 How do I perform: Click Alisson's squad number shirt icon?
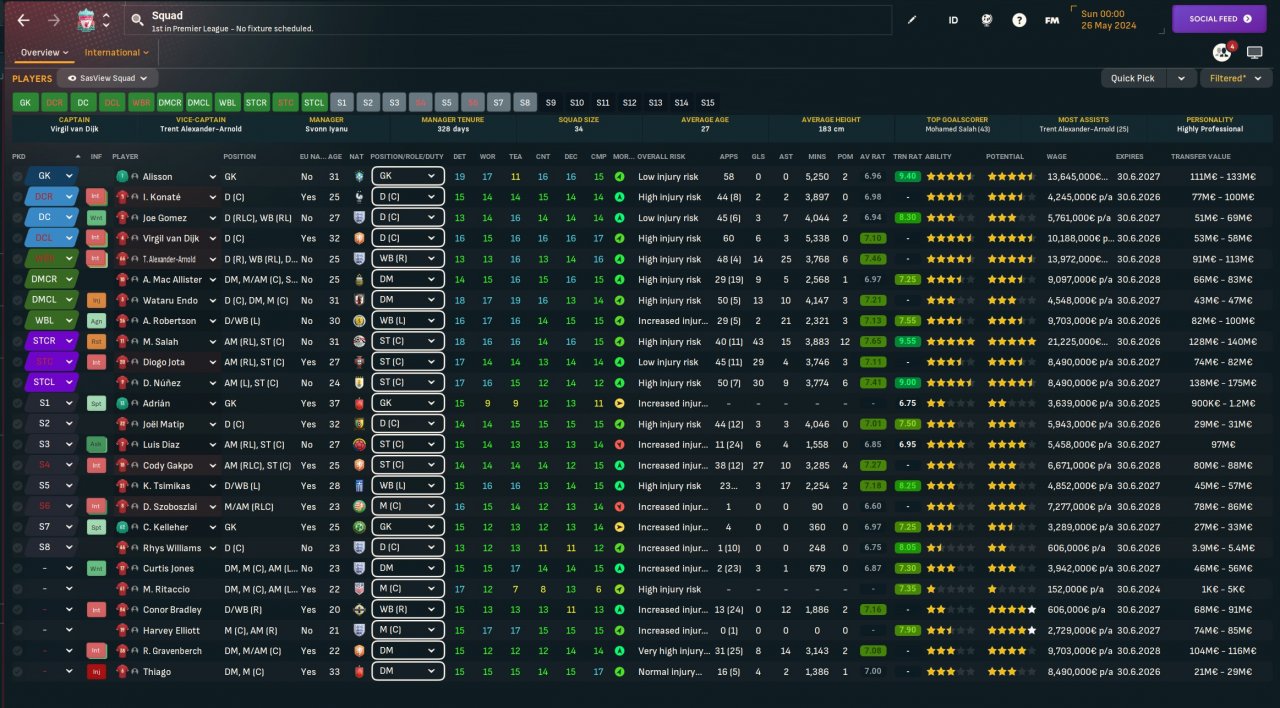(x=122, y=176)
